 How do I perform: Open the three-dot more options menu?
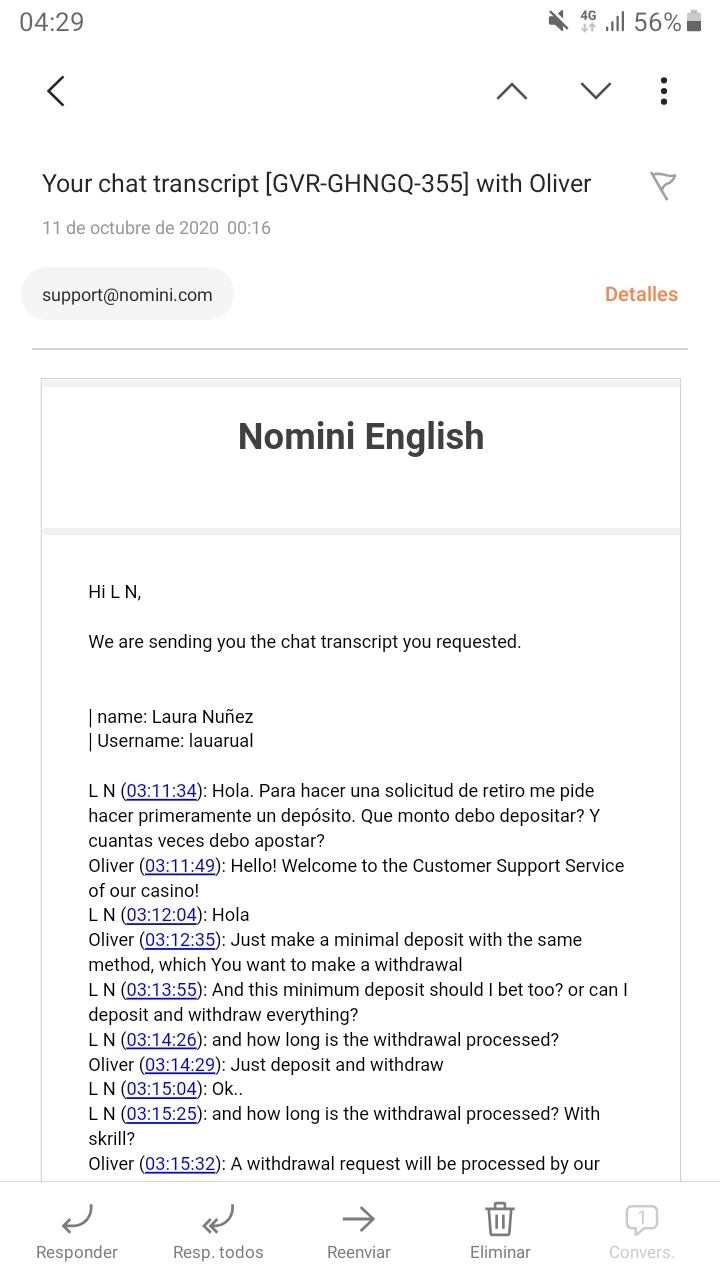(x=663, y=91)
